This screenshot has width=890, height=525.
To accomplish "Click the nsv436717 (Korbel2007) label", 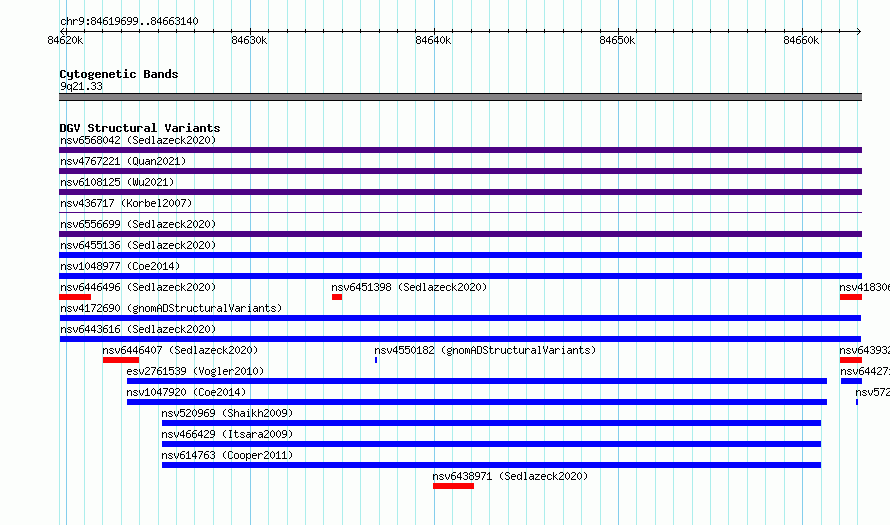I will click(126, 203).
